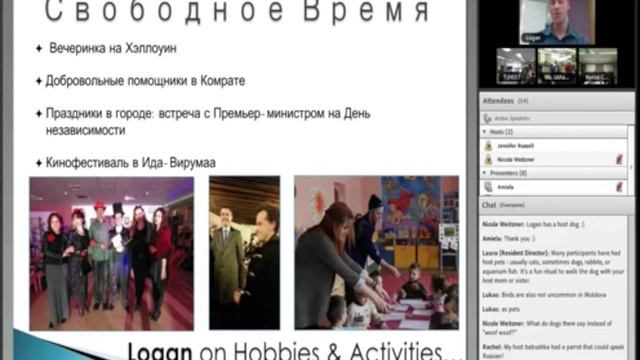Viewport: 640px width, 360px height.
Task: Click status icon right of Nicole Weitzner
Action: [x=619, y=160]
